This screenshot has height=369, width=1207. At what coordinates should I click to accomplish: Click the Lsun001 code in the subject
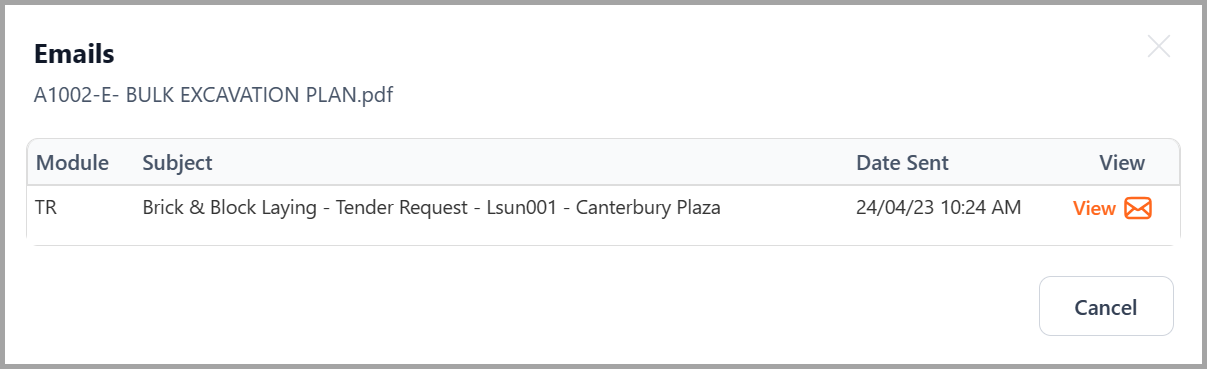point(519,208)
